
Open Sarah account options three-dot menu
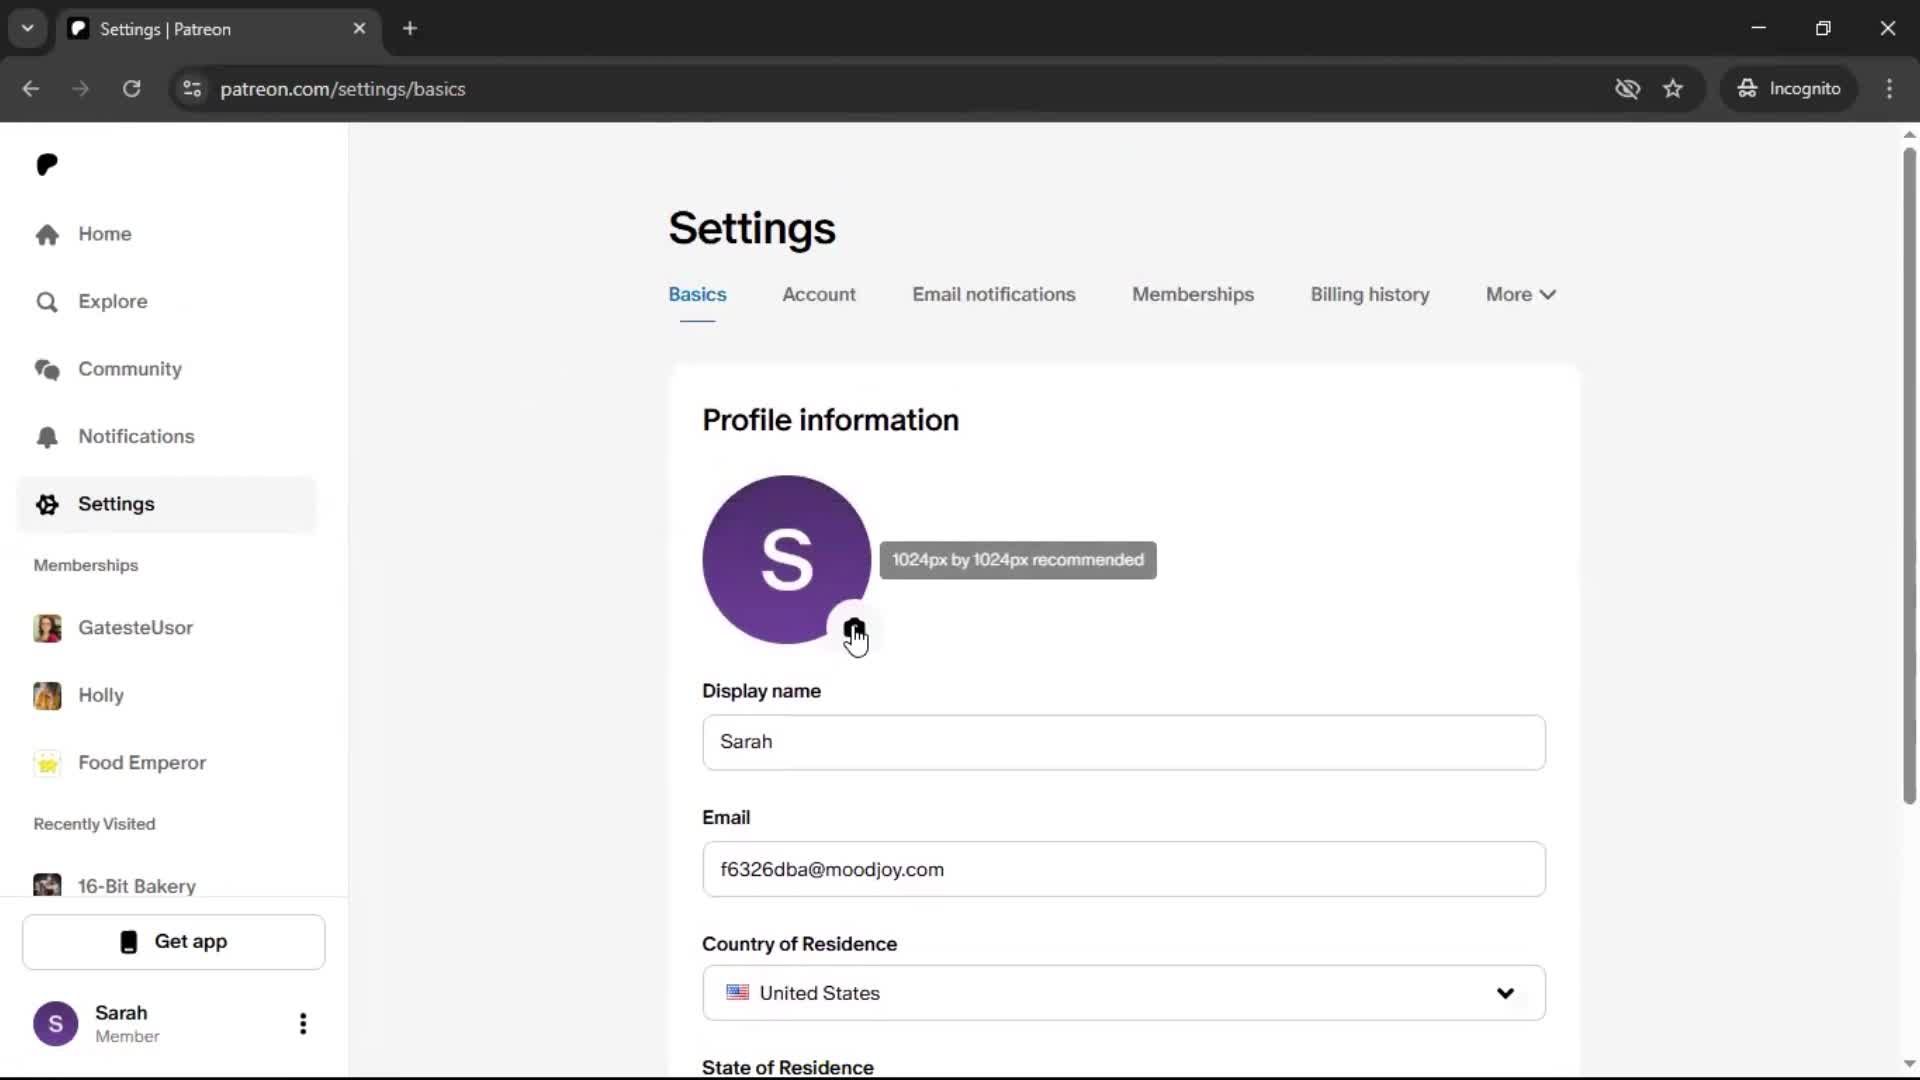click(303, 1024)
